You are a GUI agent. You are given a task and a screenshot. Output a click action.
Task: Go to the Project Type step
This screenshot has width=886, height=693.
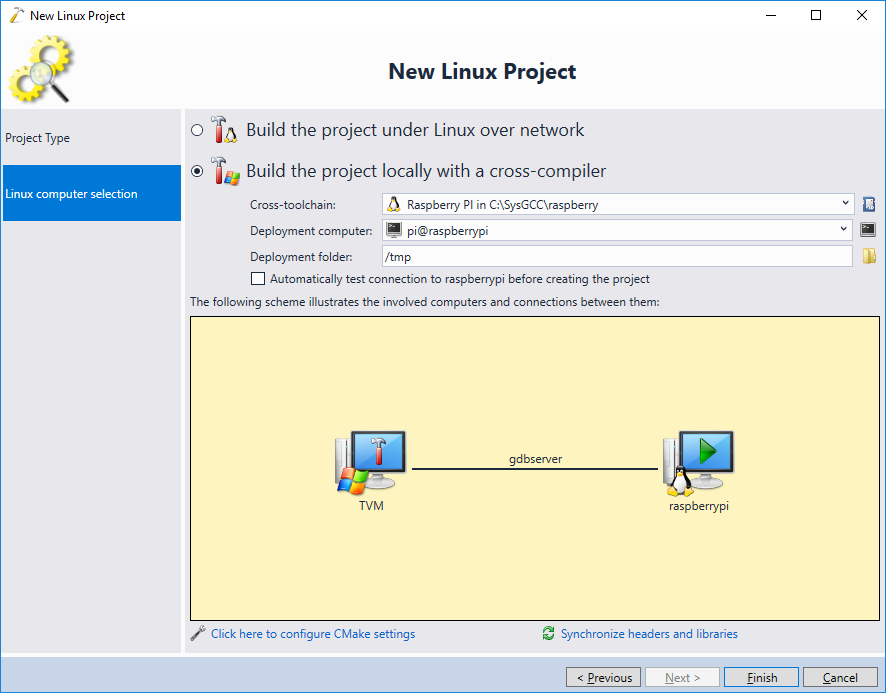tap(92, 138)
